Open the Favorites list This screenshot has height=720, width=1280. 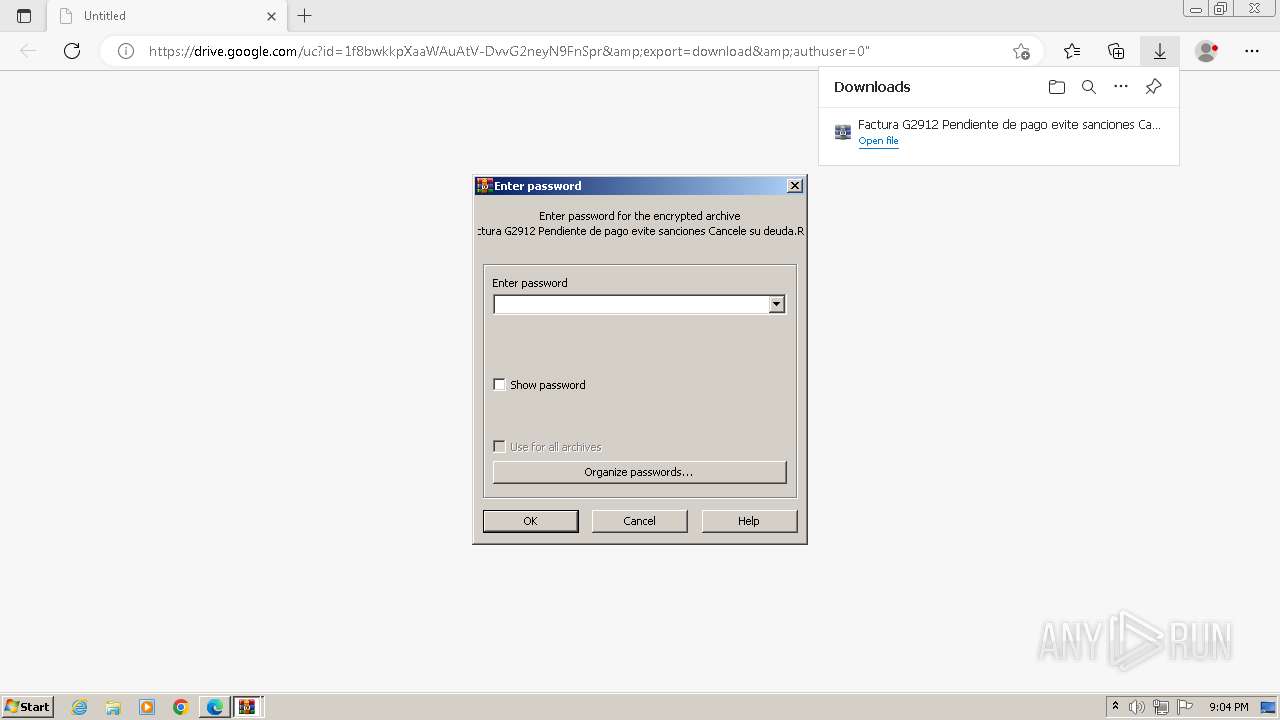point(1072,51)
